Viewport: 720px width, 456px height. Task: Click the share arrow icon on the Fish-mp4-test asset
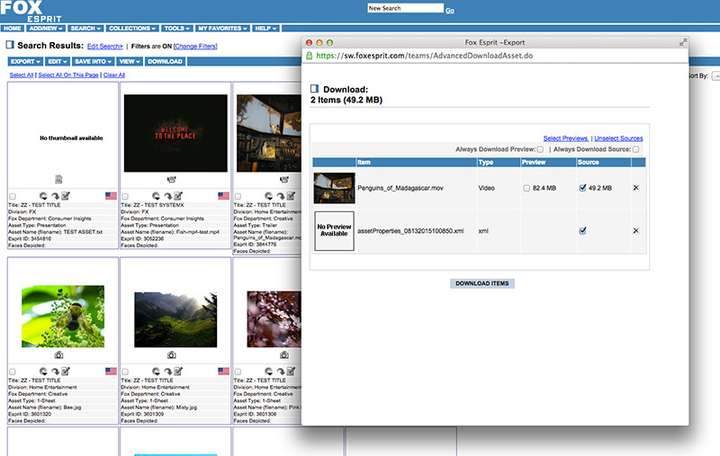167,195
